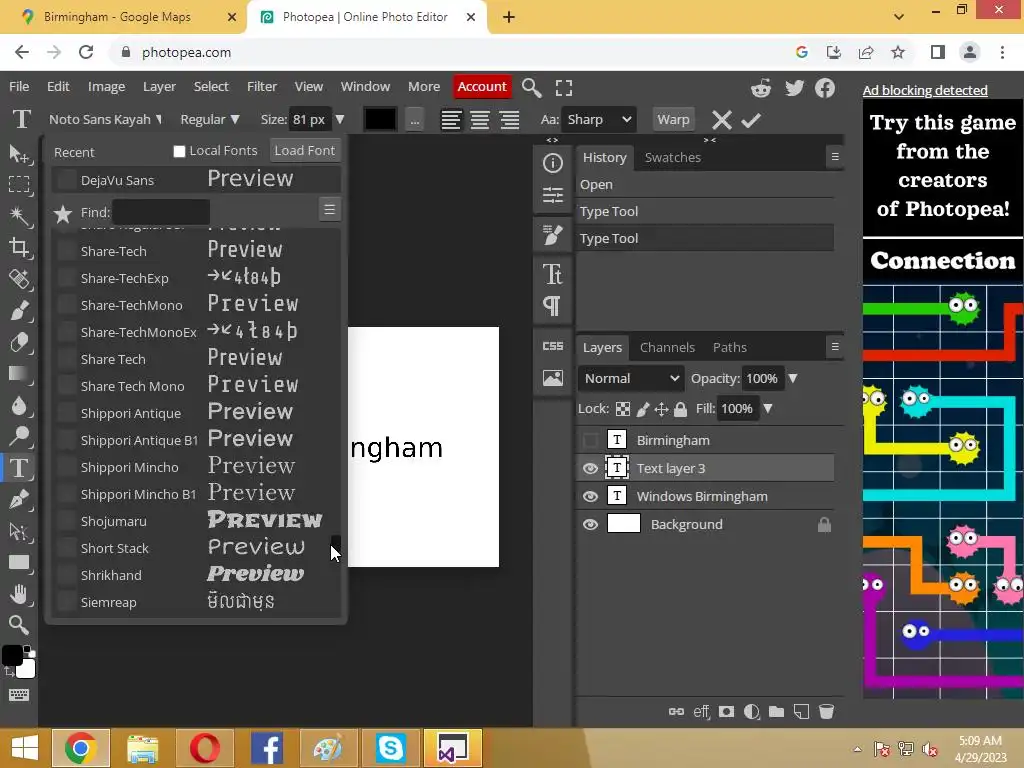1024x768 pixels.
Task: Select the Move tool in left toolbar
Action: tap(19, 154)
